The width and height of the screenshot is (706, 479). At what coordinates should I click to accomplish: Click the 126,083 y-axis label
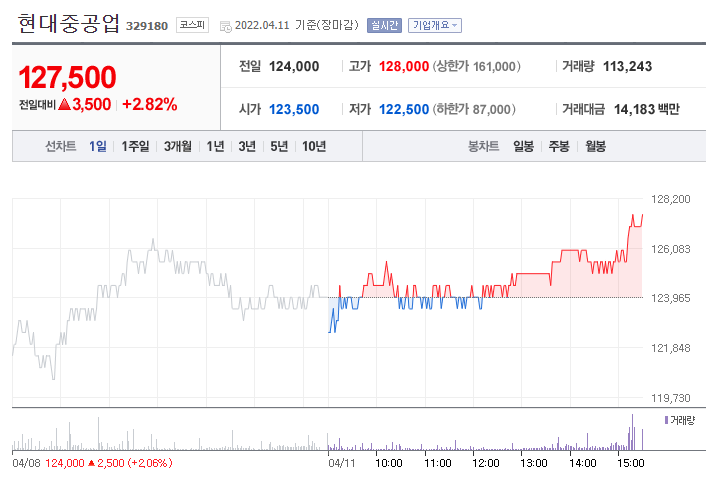click(670, 249)
